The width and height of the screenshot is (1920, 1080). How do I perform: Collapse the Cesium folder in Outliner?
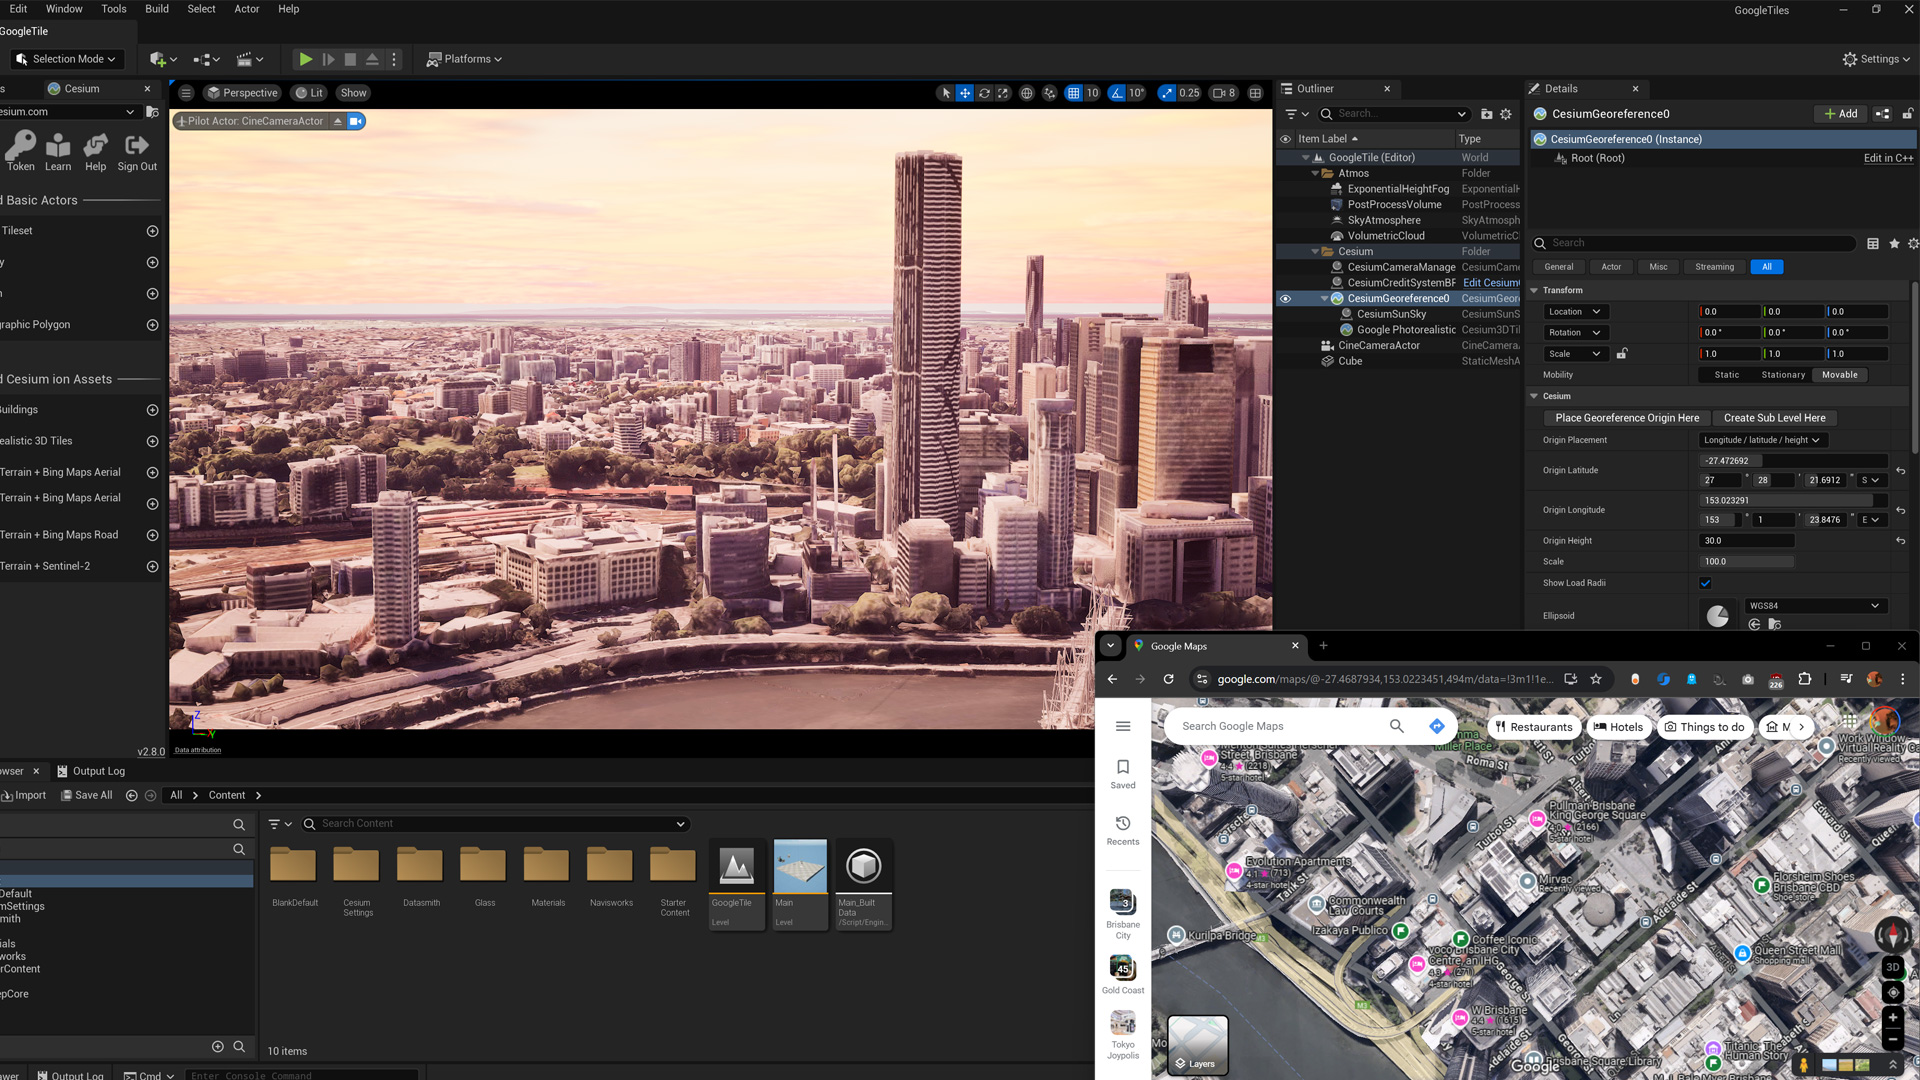click(1315, 252)
